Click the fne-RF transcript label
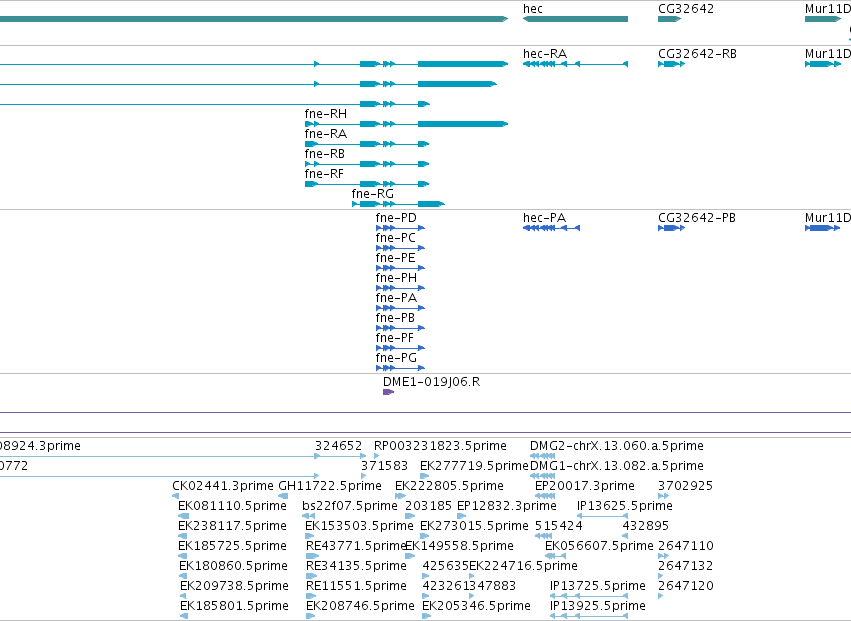The image size is (851, 621). (x=324, y=174)
